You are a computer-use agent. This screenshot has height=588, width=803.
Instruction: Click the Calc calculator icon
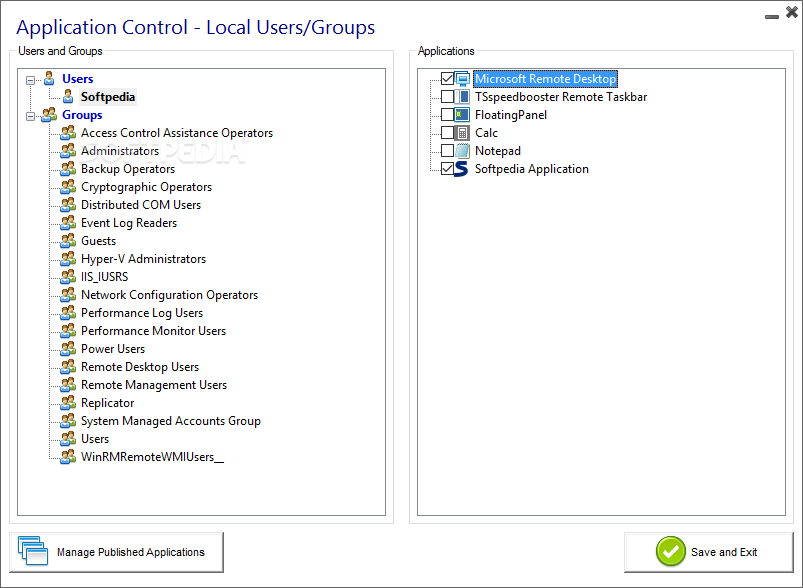click(x=462, y=133)
